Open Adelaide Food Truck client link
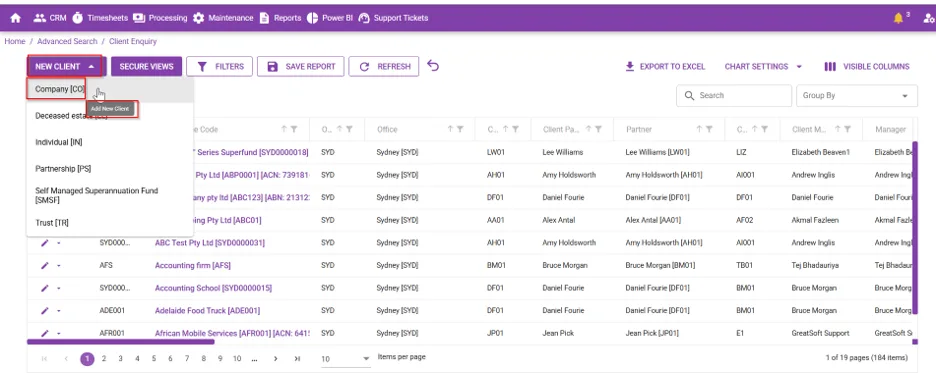The image size is (936, 373). [x=207, y=311]
